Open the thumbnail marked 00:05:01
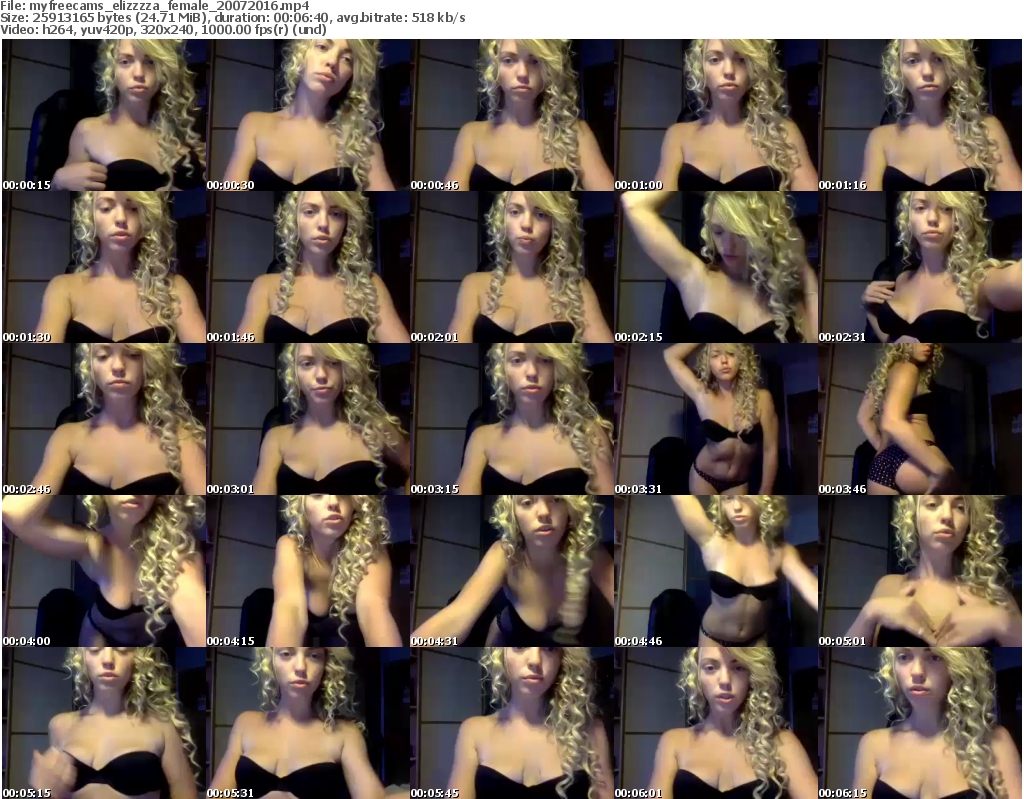Viewport: 1024px width, 799px height. 920,571
